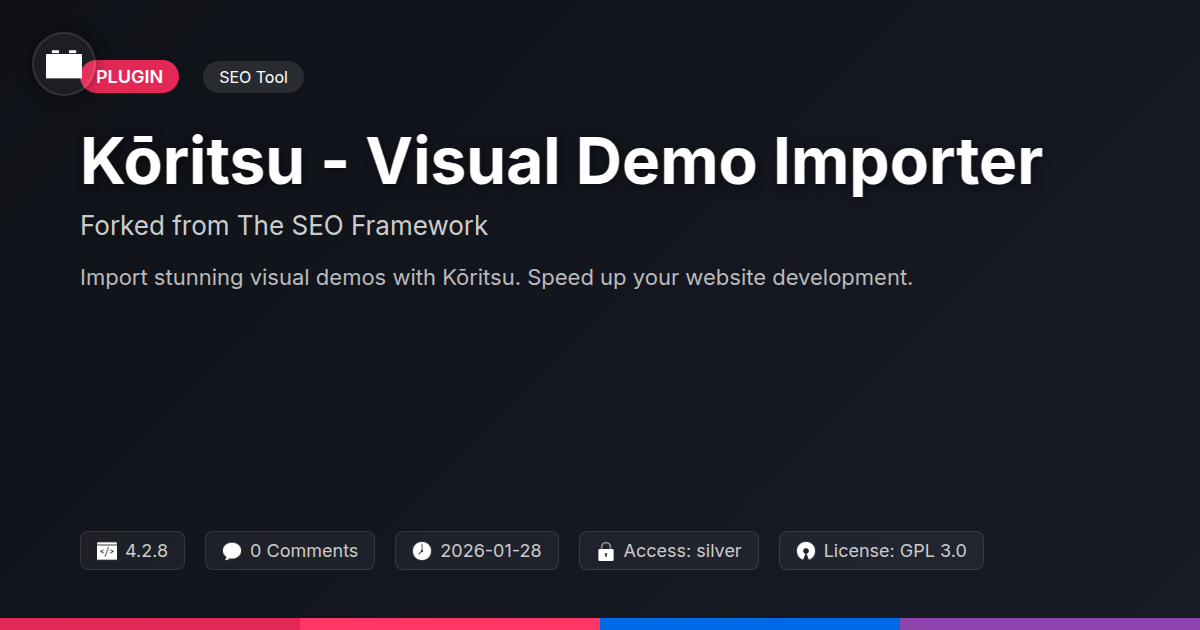Click the 4.2.8 version text
This screenshot has width=1200, height=630.
(147, 551)
